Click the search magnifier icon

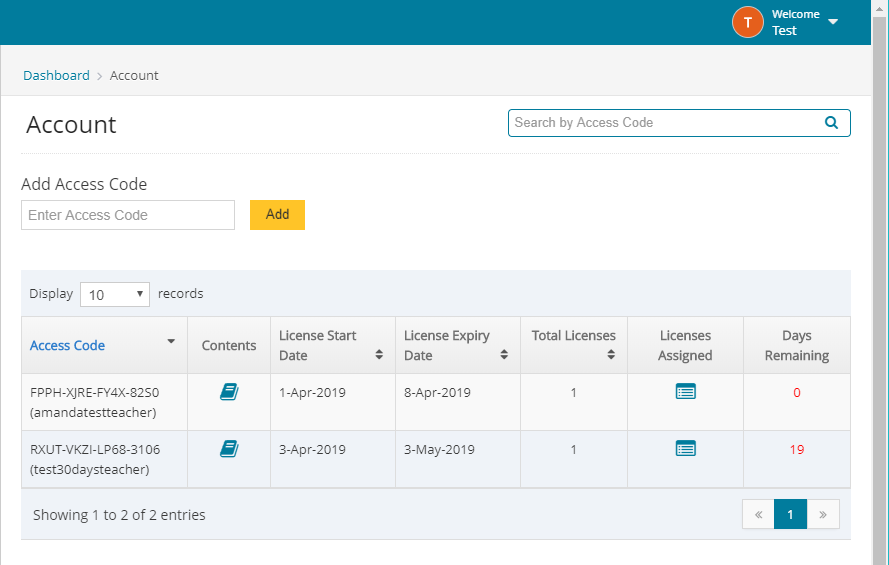831,123
